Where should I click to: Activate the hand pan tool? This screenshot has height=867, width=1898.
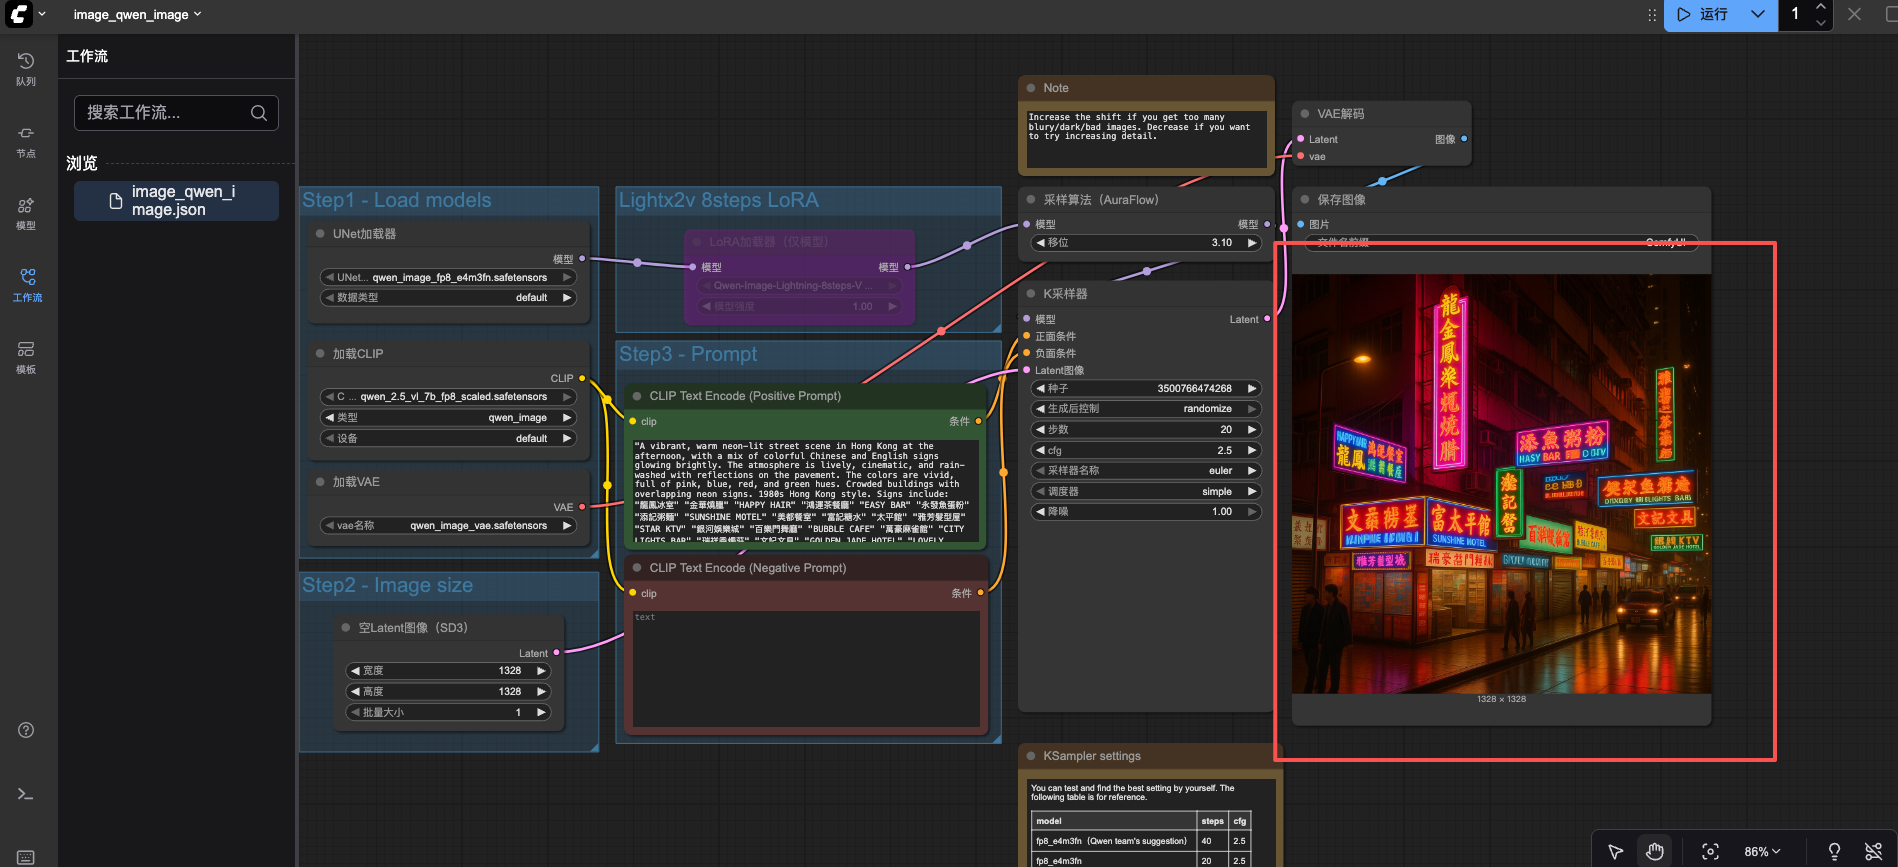click(x=1655, y=851)
